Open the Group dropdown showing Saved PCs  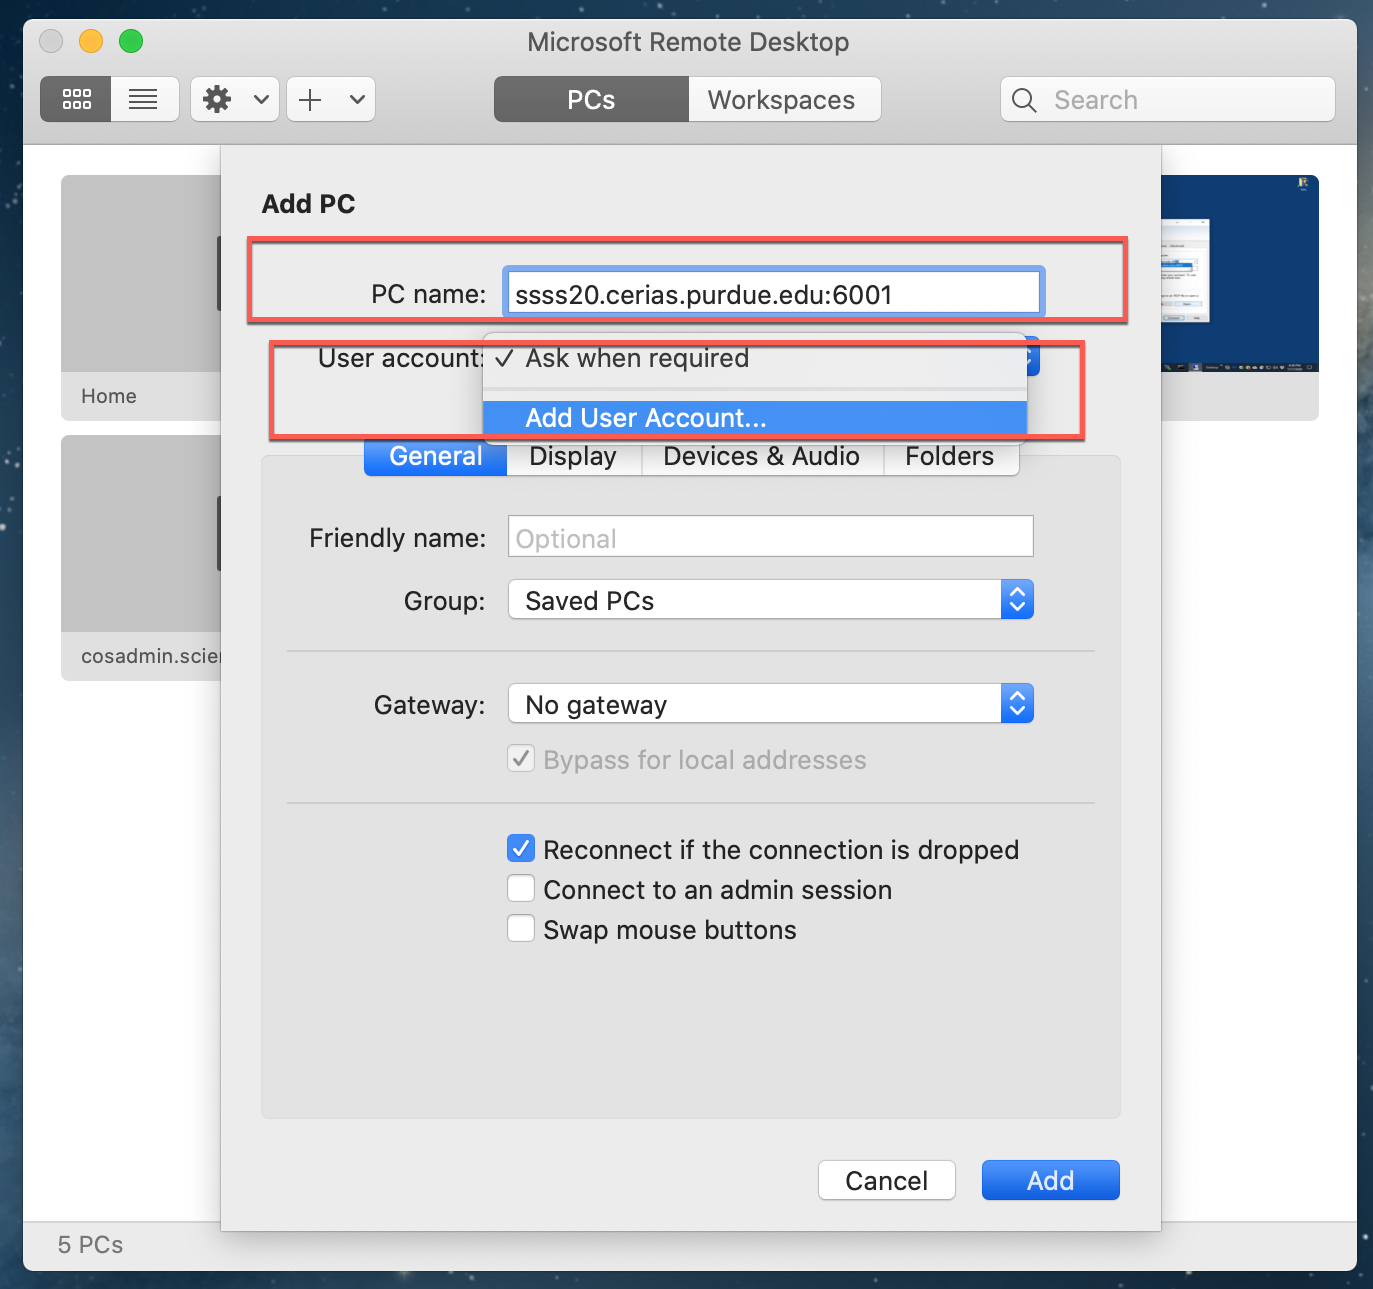(770, 600)
